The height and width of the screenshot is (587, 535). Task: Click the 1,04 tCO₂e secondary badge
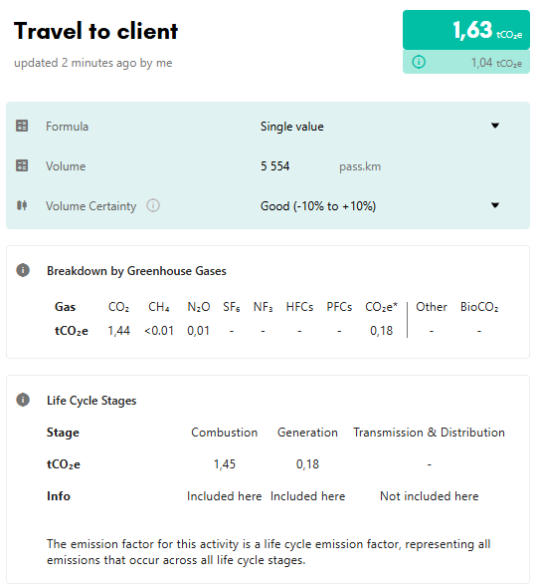tap(466, 62)
